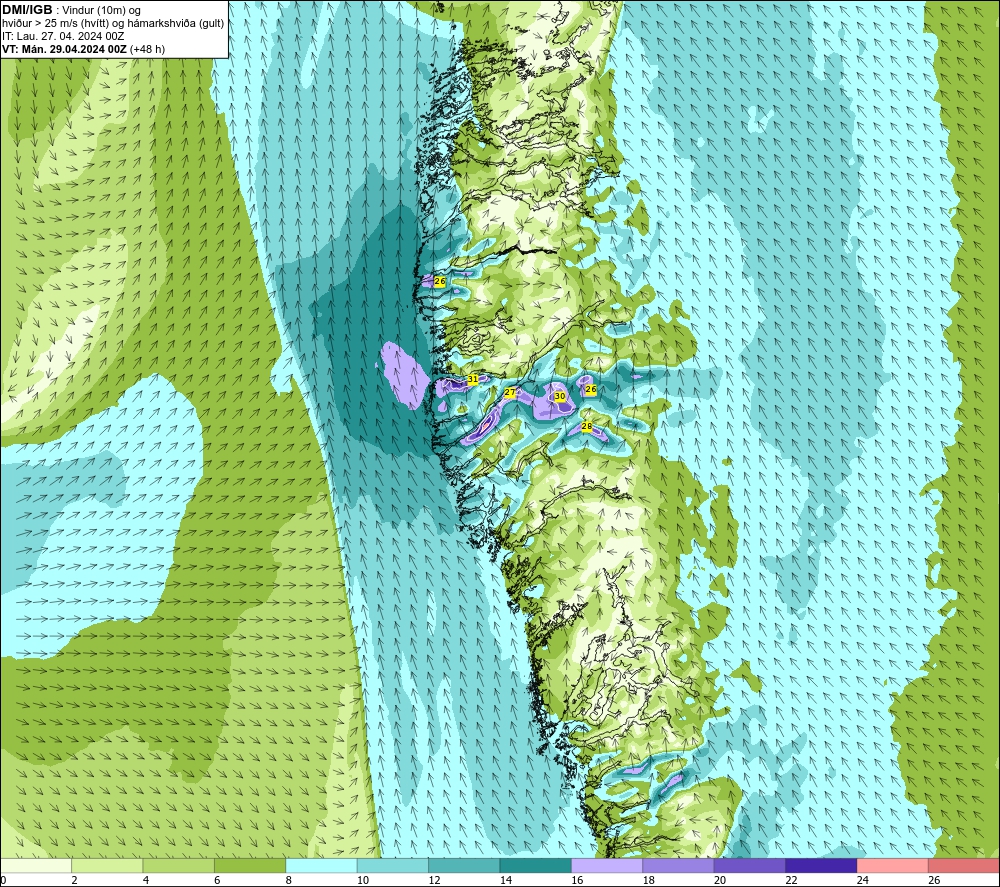This screenshot has width=1000, height=887.
Task: Click the scale label 10
Action: (363, 880)
